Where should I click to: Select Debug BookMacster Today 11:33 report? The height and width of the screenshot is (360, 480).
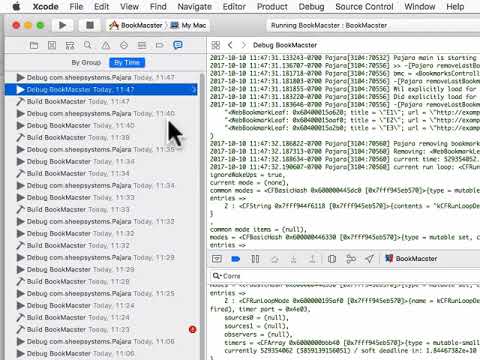coord(101,197)
